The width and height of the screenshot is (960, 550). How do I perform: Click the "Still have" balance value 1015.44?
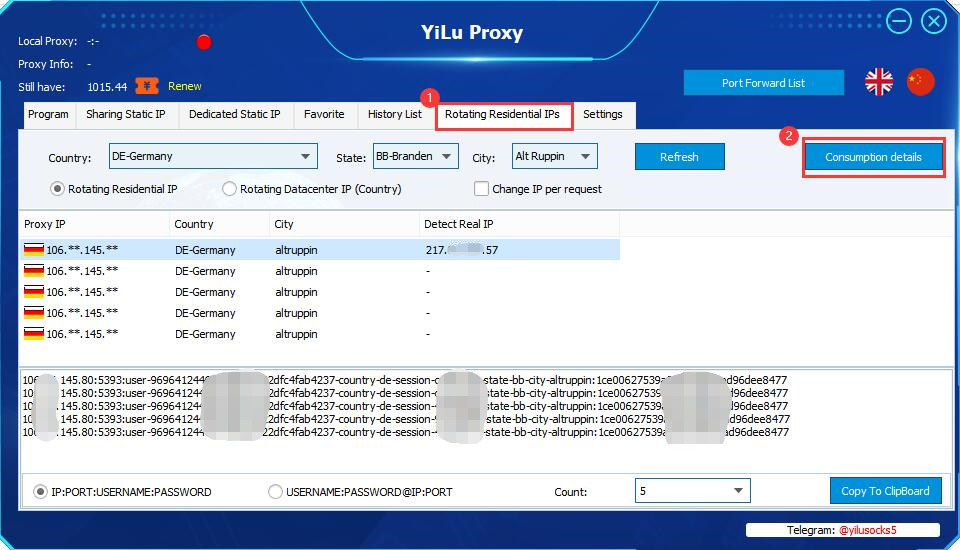107,87
